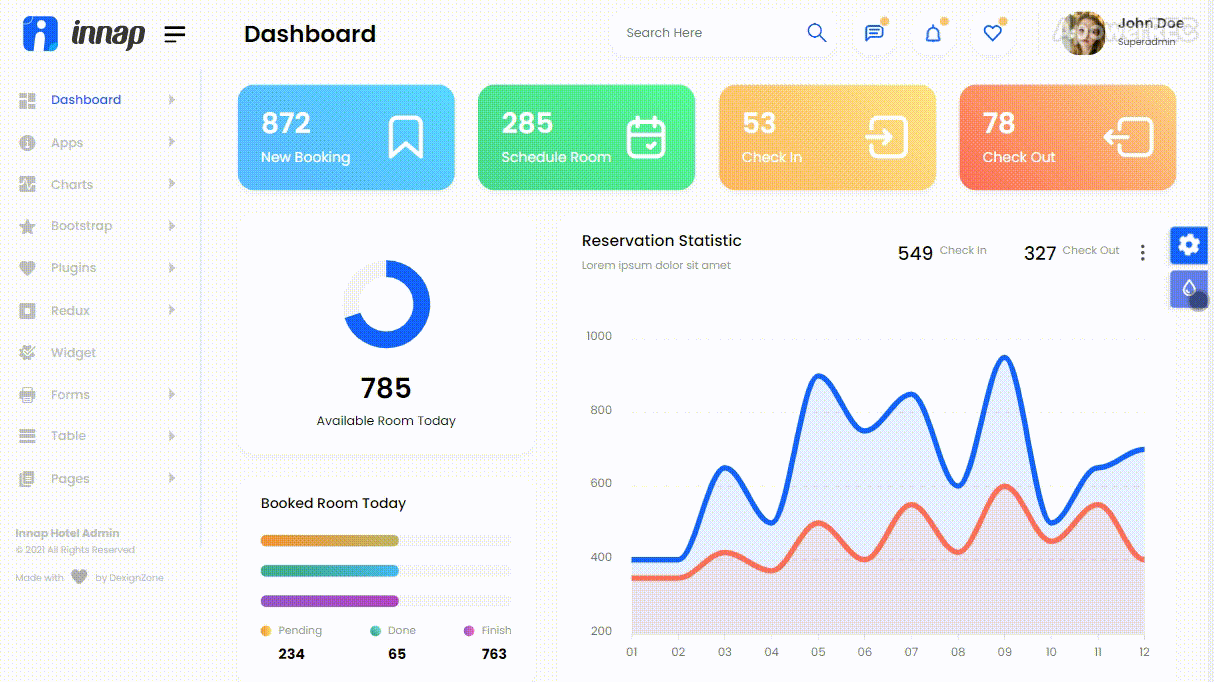Click the chat messages icon in header
The image size is (1214, 682).
coord(874,33)
